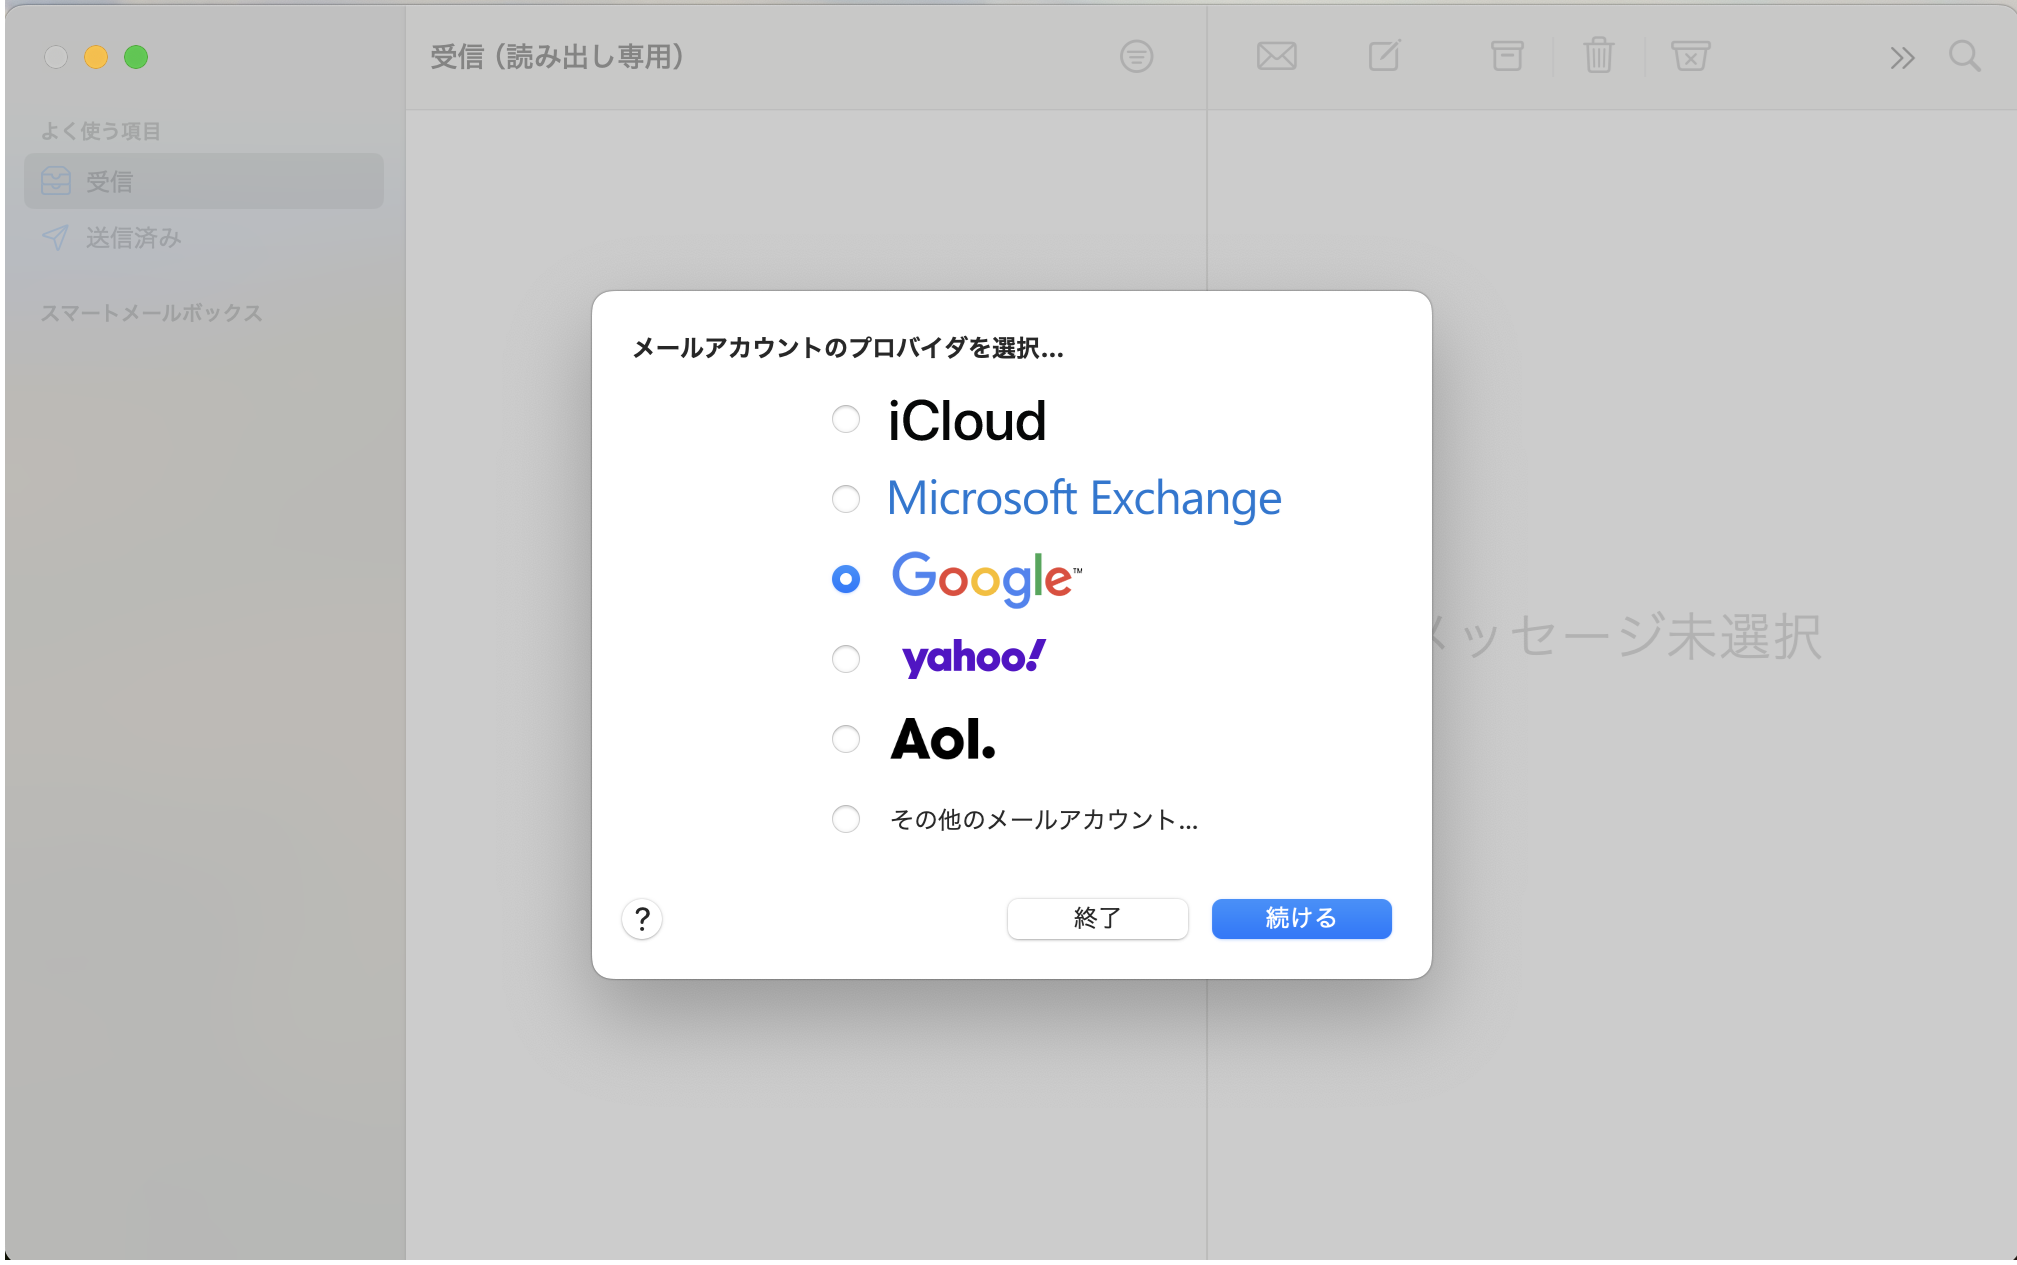Screen dimensions: 2017x1265
Task: Open help with the question mark button
Action: tap(642, 918)
